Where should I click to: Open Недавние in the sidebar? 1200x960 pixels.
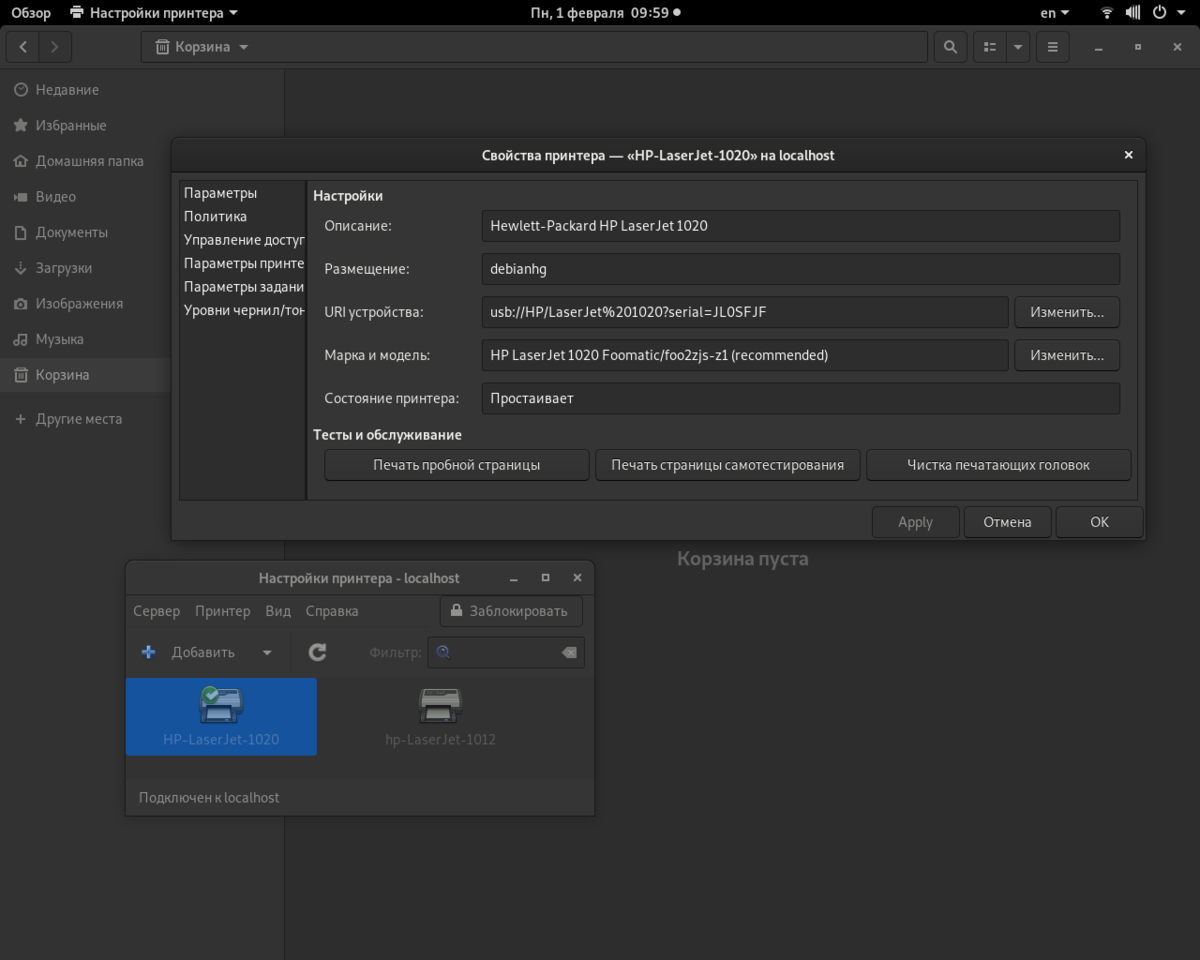click(142, 90)
